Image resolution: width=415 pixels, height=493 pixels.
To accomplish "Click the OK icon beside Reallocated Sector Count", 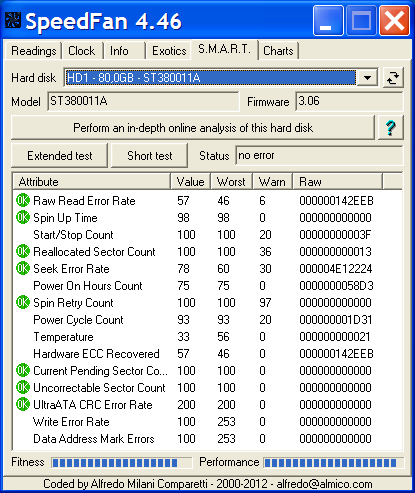I will [23, 252].
